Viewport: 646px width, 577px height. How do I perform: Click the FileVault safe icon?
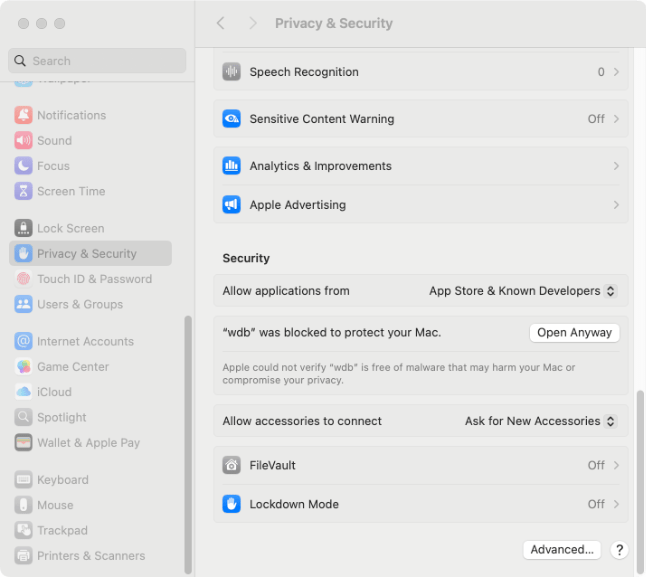[x=232, y=465]
